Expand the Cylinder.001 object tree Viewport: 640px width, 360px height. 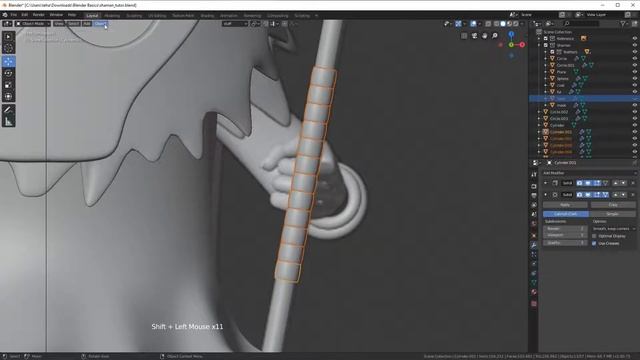click(539, 132)
